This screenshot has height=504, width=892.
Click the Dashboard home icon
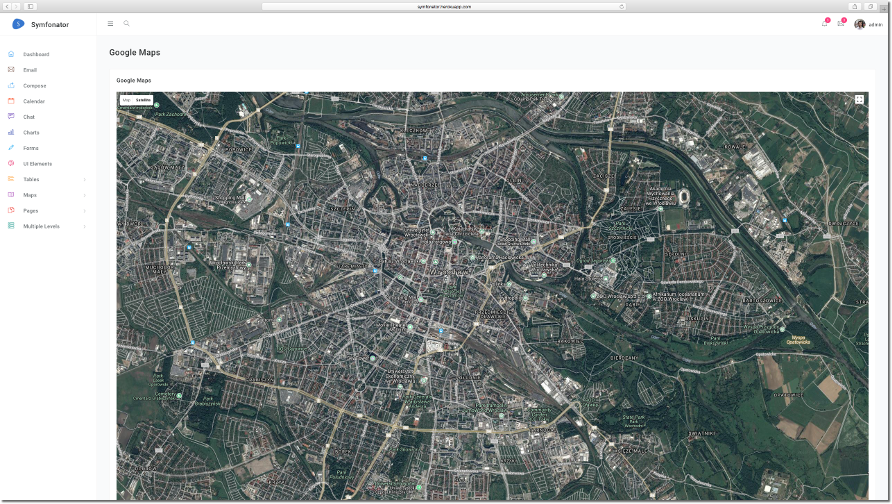[11, 54]
